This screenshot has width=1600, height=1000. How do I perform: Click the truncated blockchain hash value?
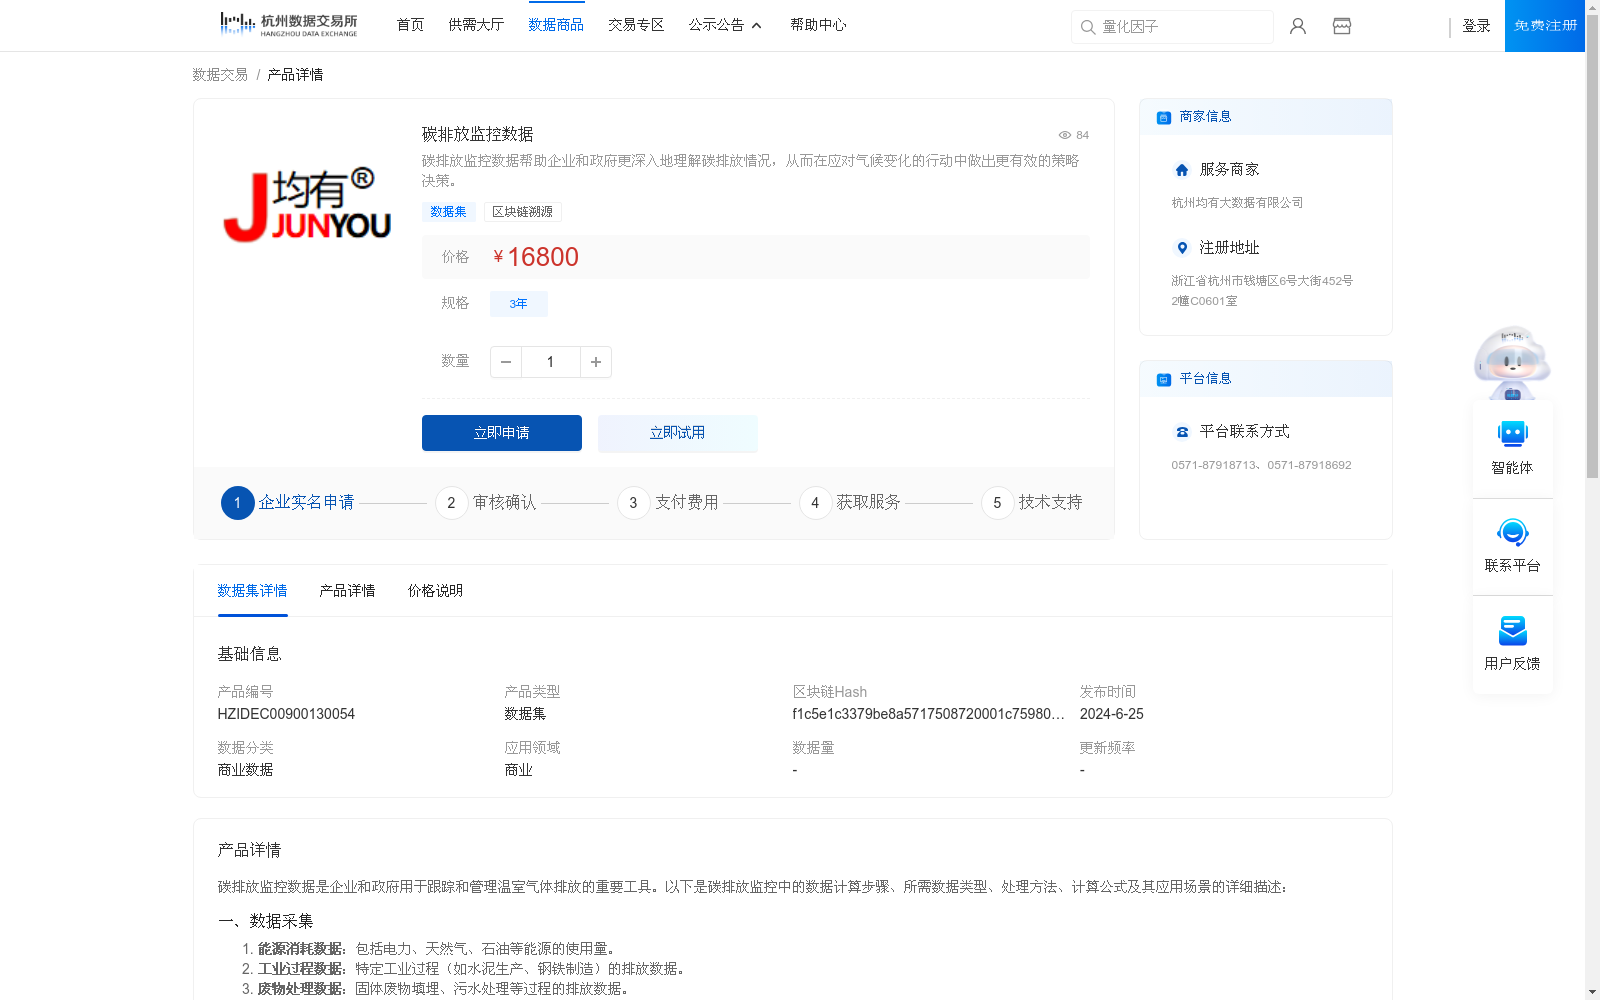(928, 714)
